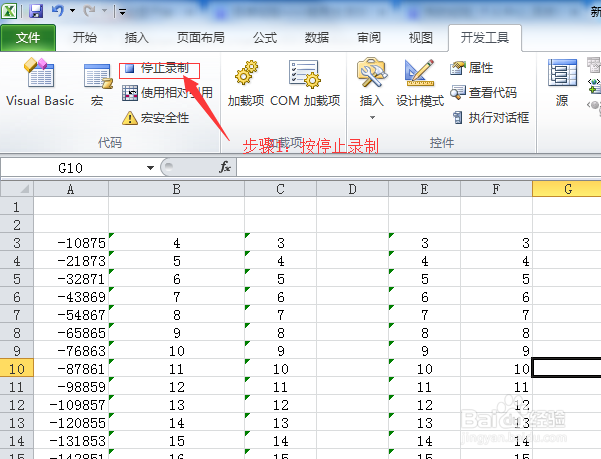Switch to the 视图 View tab

pyautogui.click(x=420, y=38)
